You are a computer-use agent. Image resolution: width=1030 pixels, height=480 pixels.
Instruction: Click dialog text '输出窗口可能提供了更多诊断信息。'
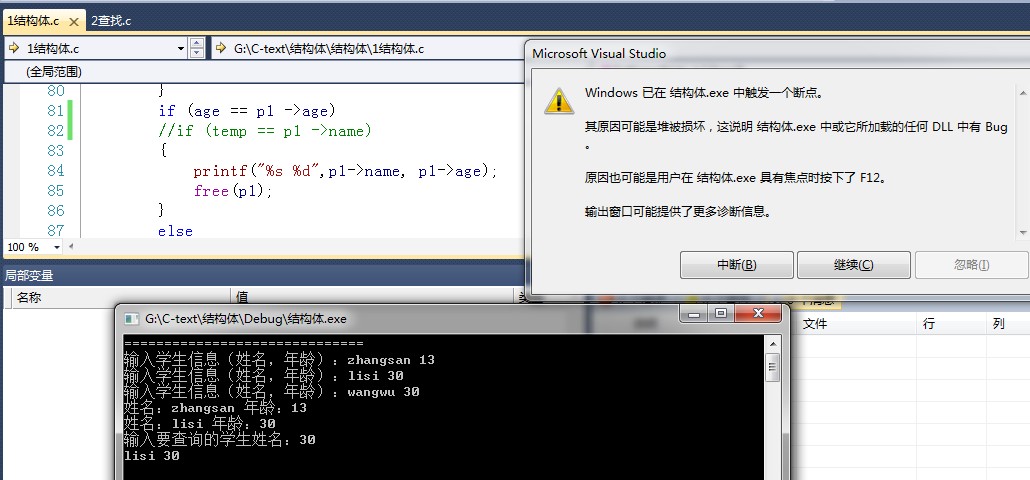click(x=677, y=212)
